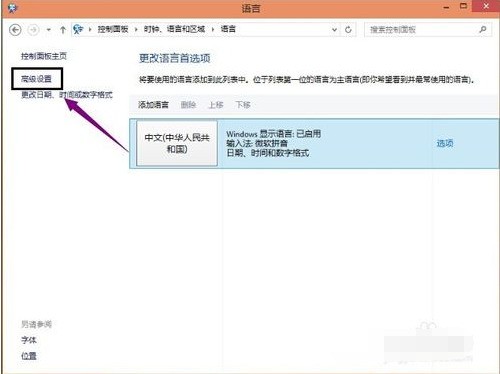Screen dimensions: 500x374
Task: Close the 语言 window
Action: tap(486, 6)
